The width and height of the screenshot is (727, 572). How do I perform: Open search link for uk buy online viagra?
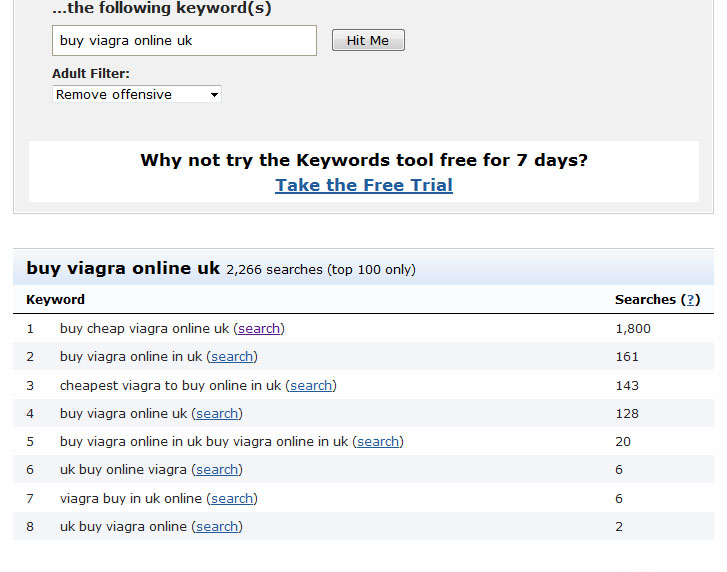click(x=217, y=470)
